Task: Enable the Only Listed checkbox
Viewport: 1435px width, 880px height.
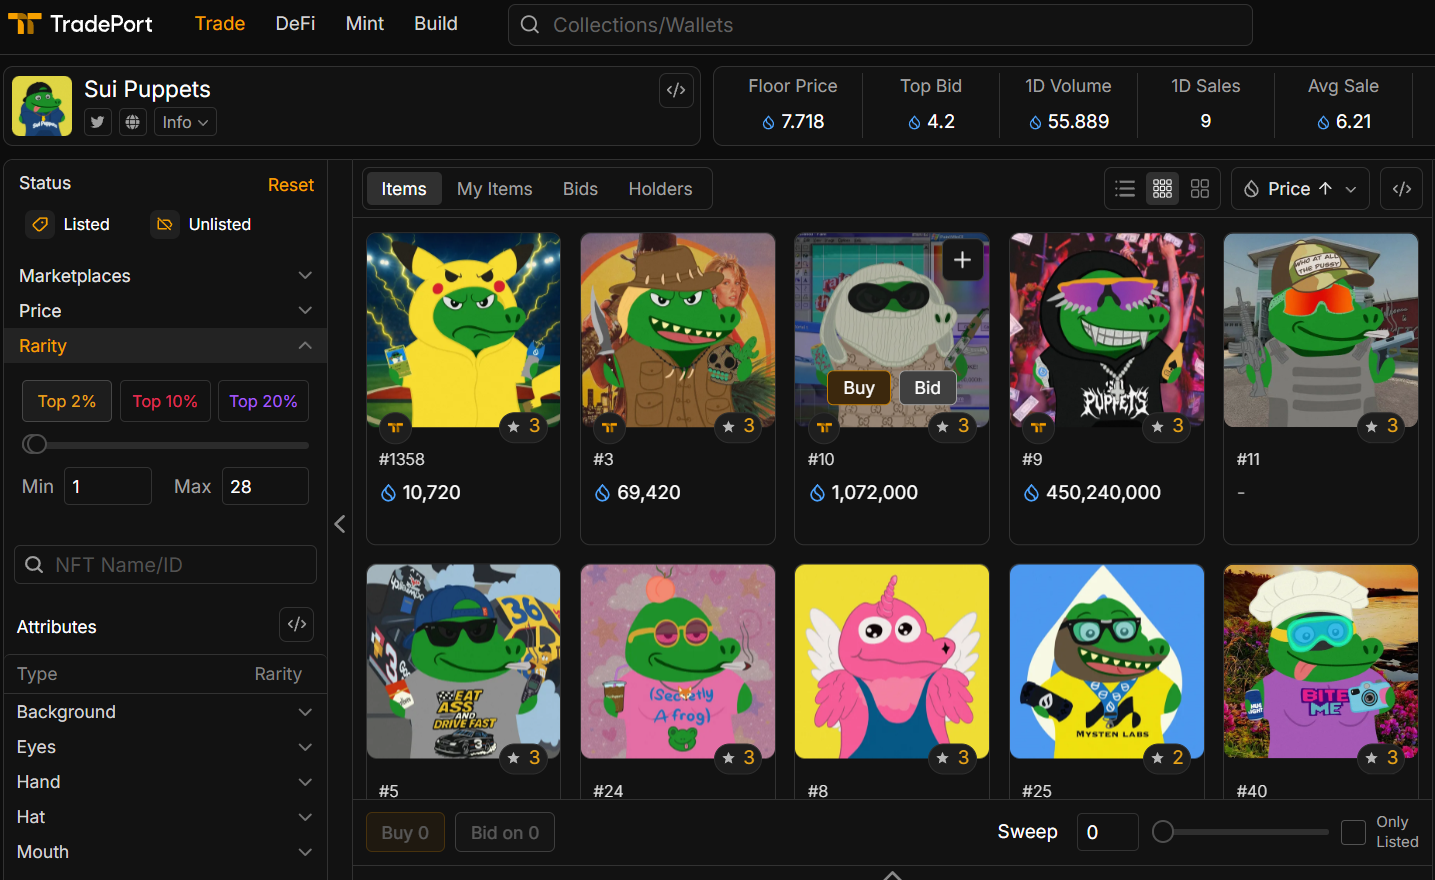Action: click(x=1353, y=832)
